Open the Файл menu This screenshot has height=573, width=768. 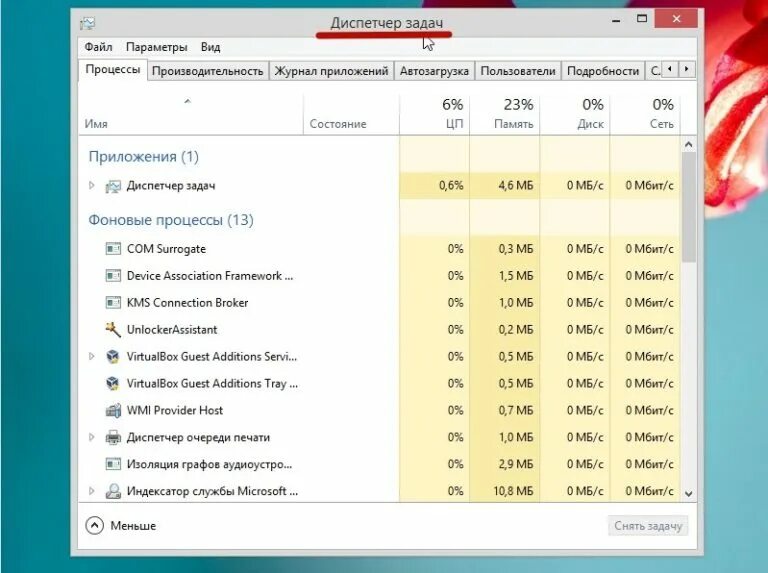(98, 47)
